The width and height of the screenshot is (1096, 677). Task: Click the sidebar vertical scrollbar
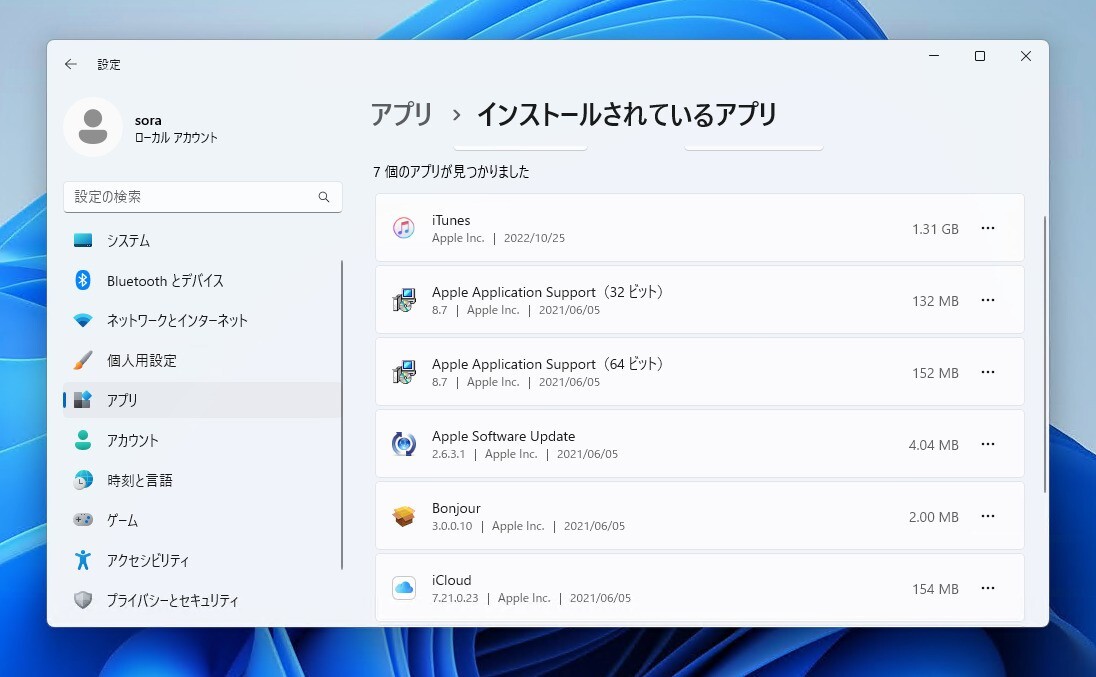[342, 415]
